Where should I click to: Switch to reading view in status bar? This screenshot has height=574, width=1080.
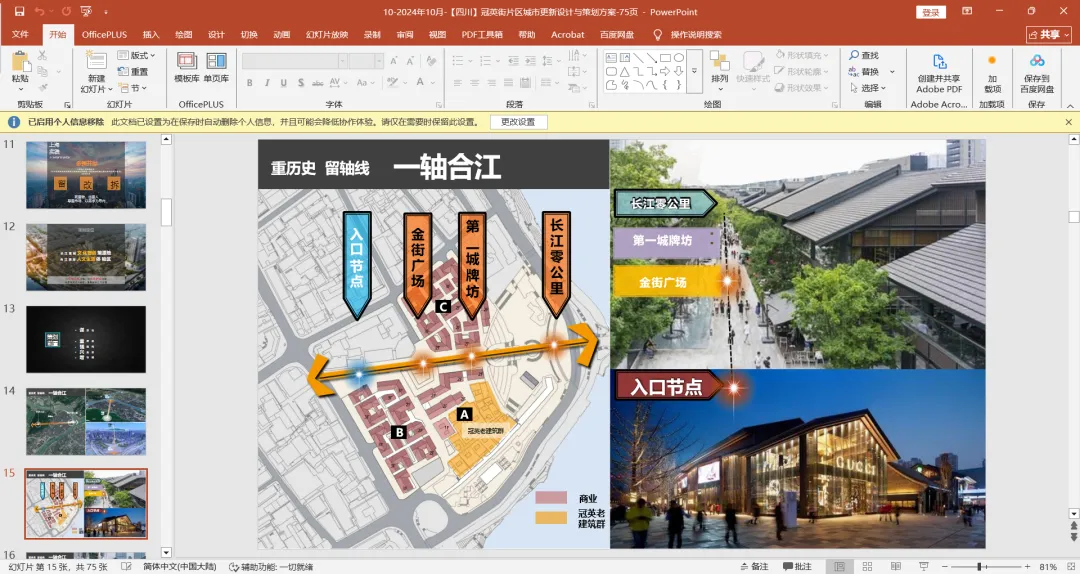(895, 566)
